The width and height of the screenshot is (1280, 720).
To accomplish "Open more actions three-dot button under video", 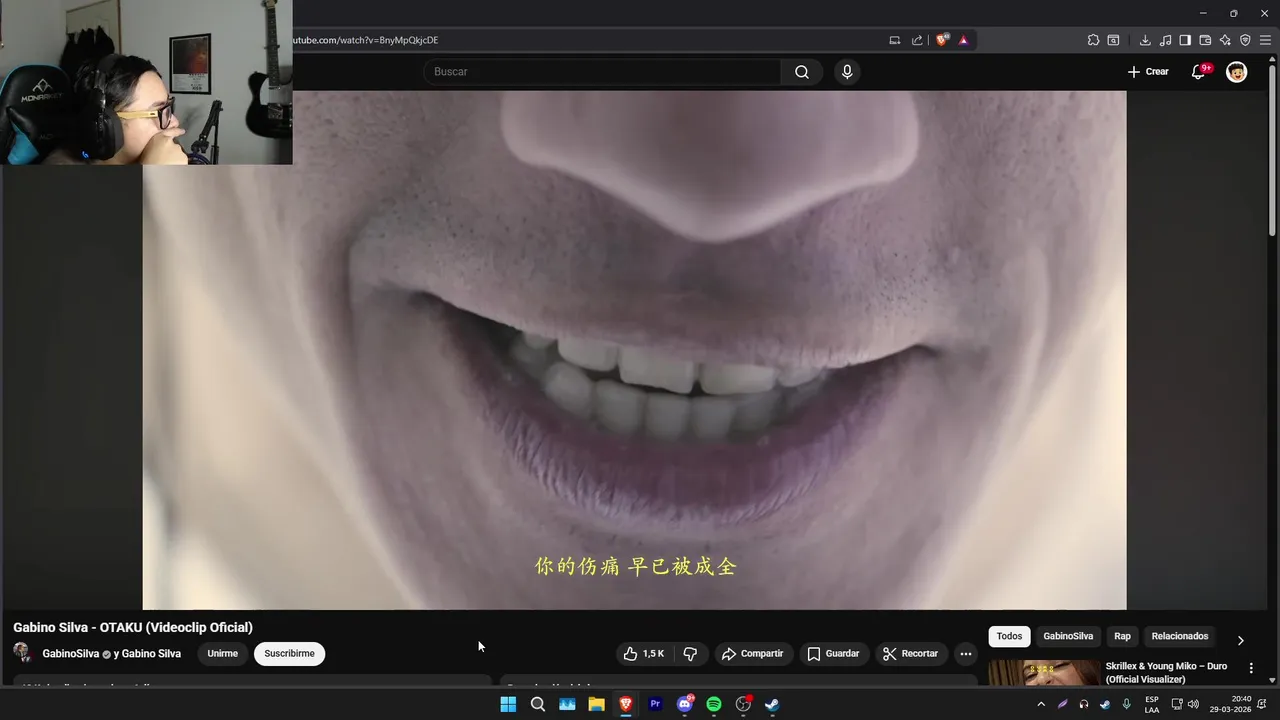I will pos(965,654).
